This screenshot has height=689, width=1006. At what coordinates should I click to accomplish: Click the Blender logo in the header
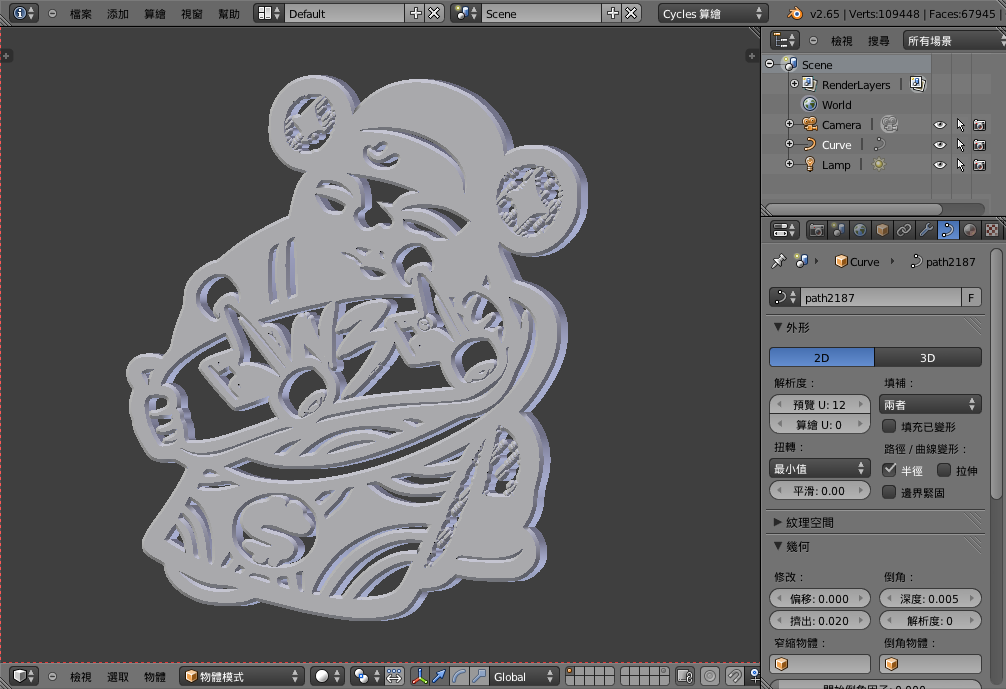pos(794,13)
